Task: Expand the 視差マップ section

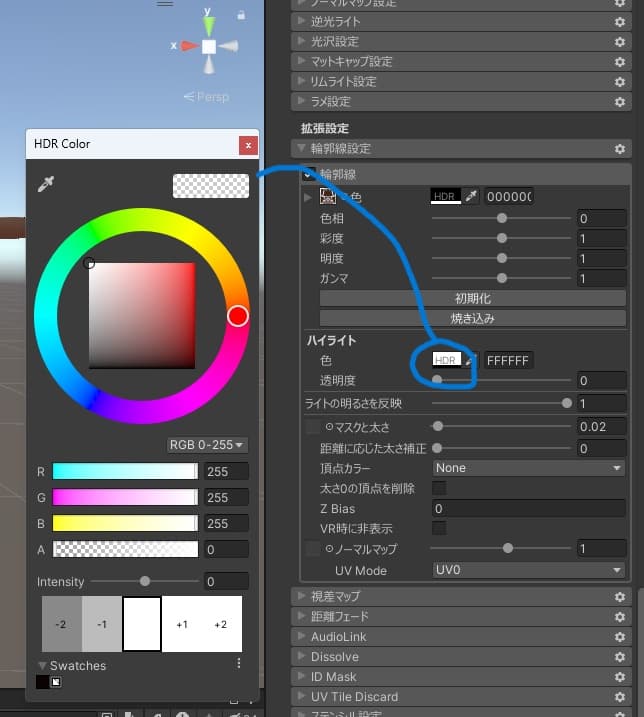Action: 301,596
